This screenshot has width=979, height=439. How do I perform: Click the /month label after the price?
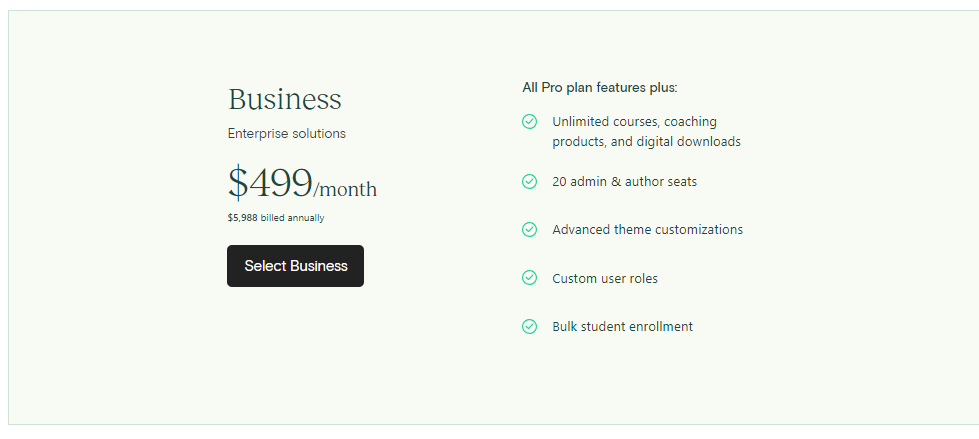tap(345, 189)
